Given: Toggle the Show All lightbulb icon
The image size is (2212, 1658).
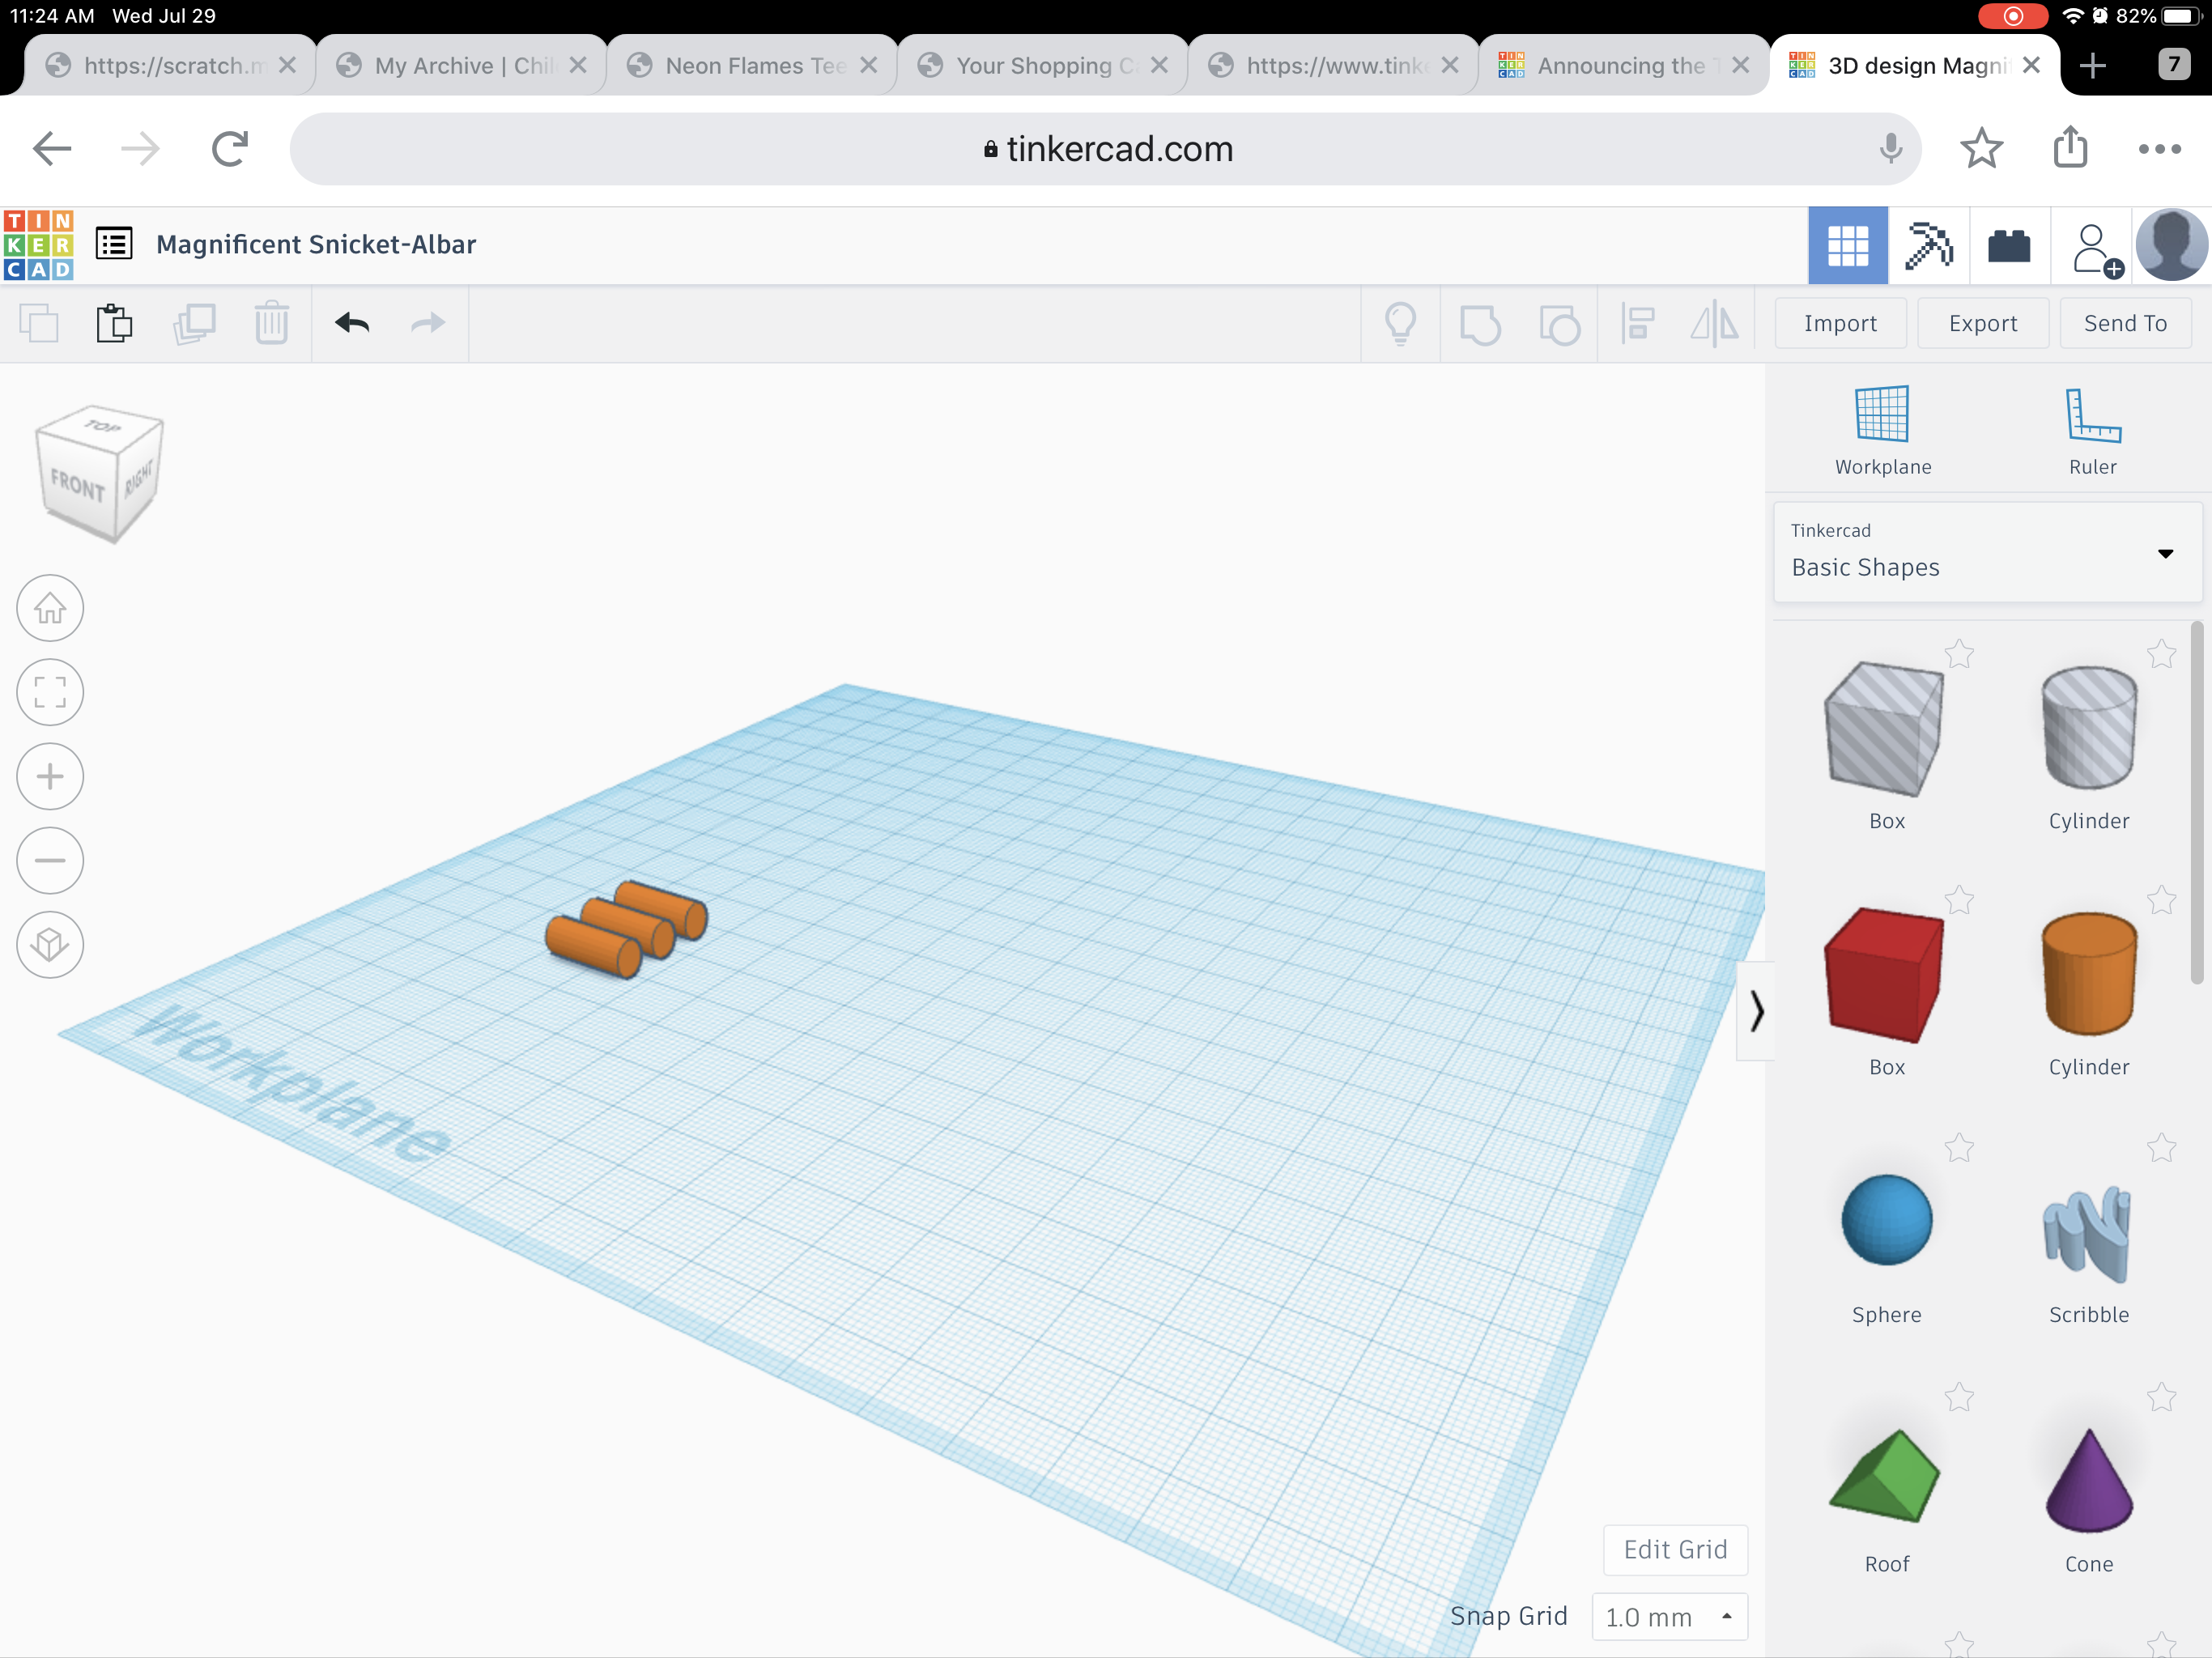Looking at the screenshot, I should pos(1400,324).
